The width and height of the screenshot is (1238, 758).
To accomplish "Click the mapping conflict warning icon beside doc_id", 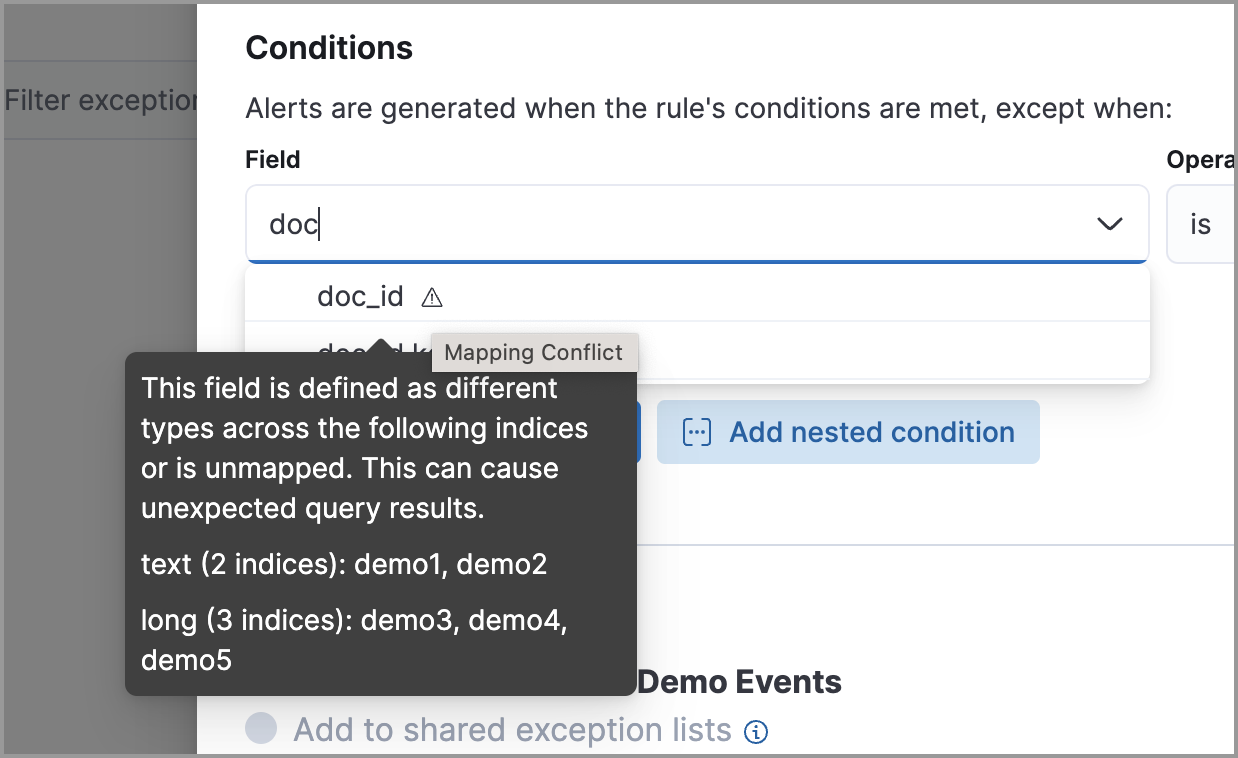I will point(432,296).
